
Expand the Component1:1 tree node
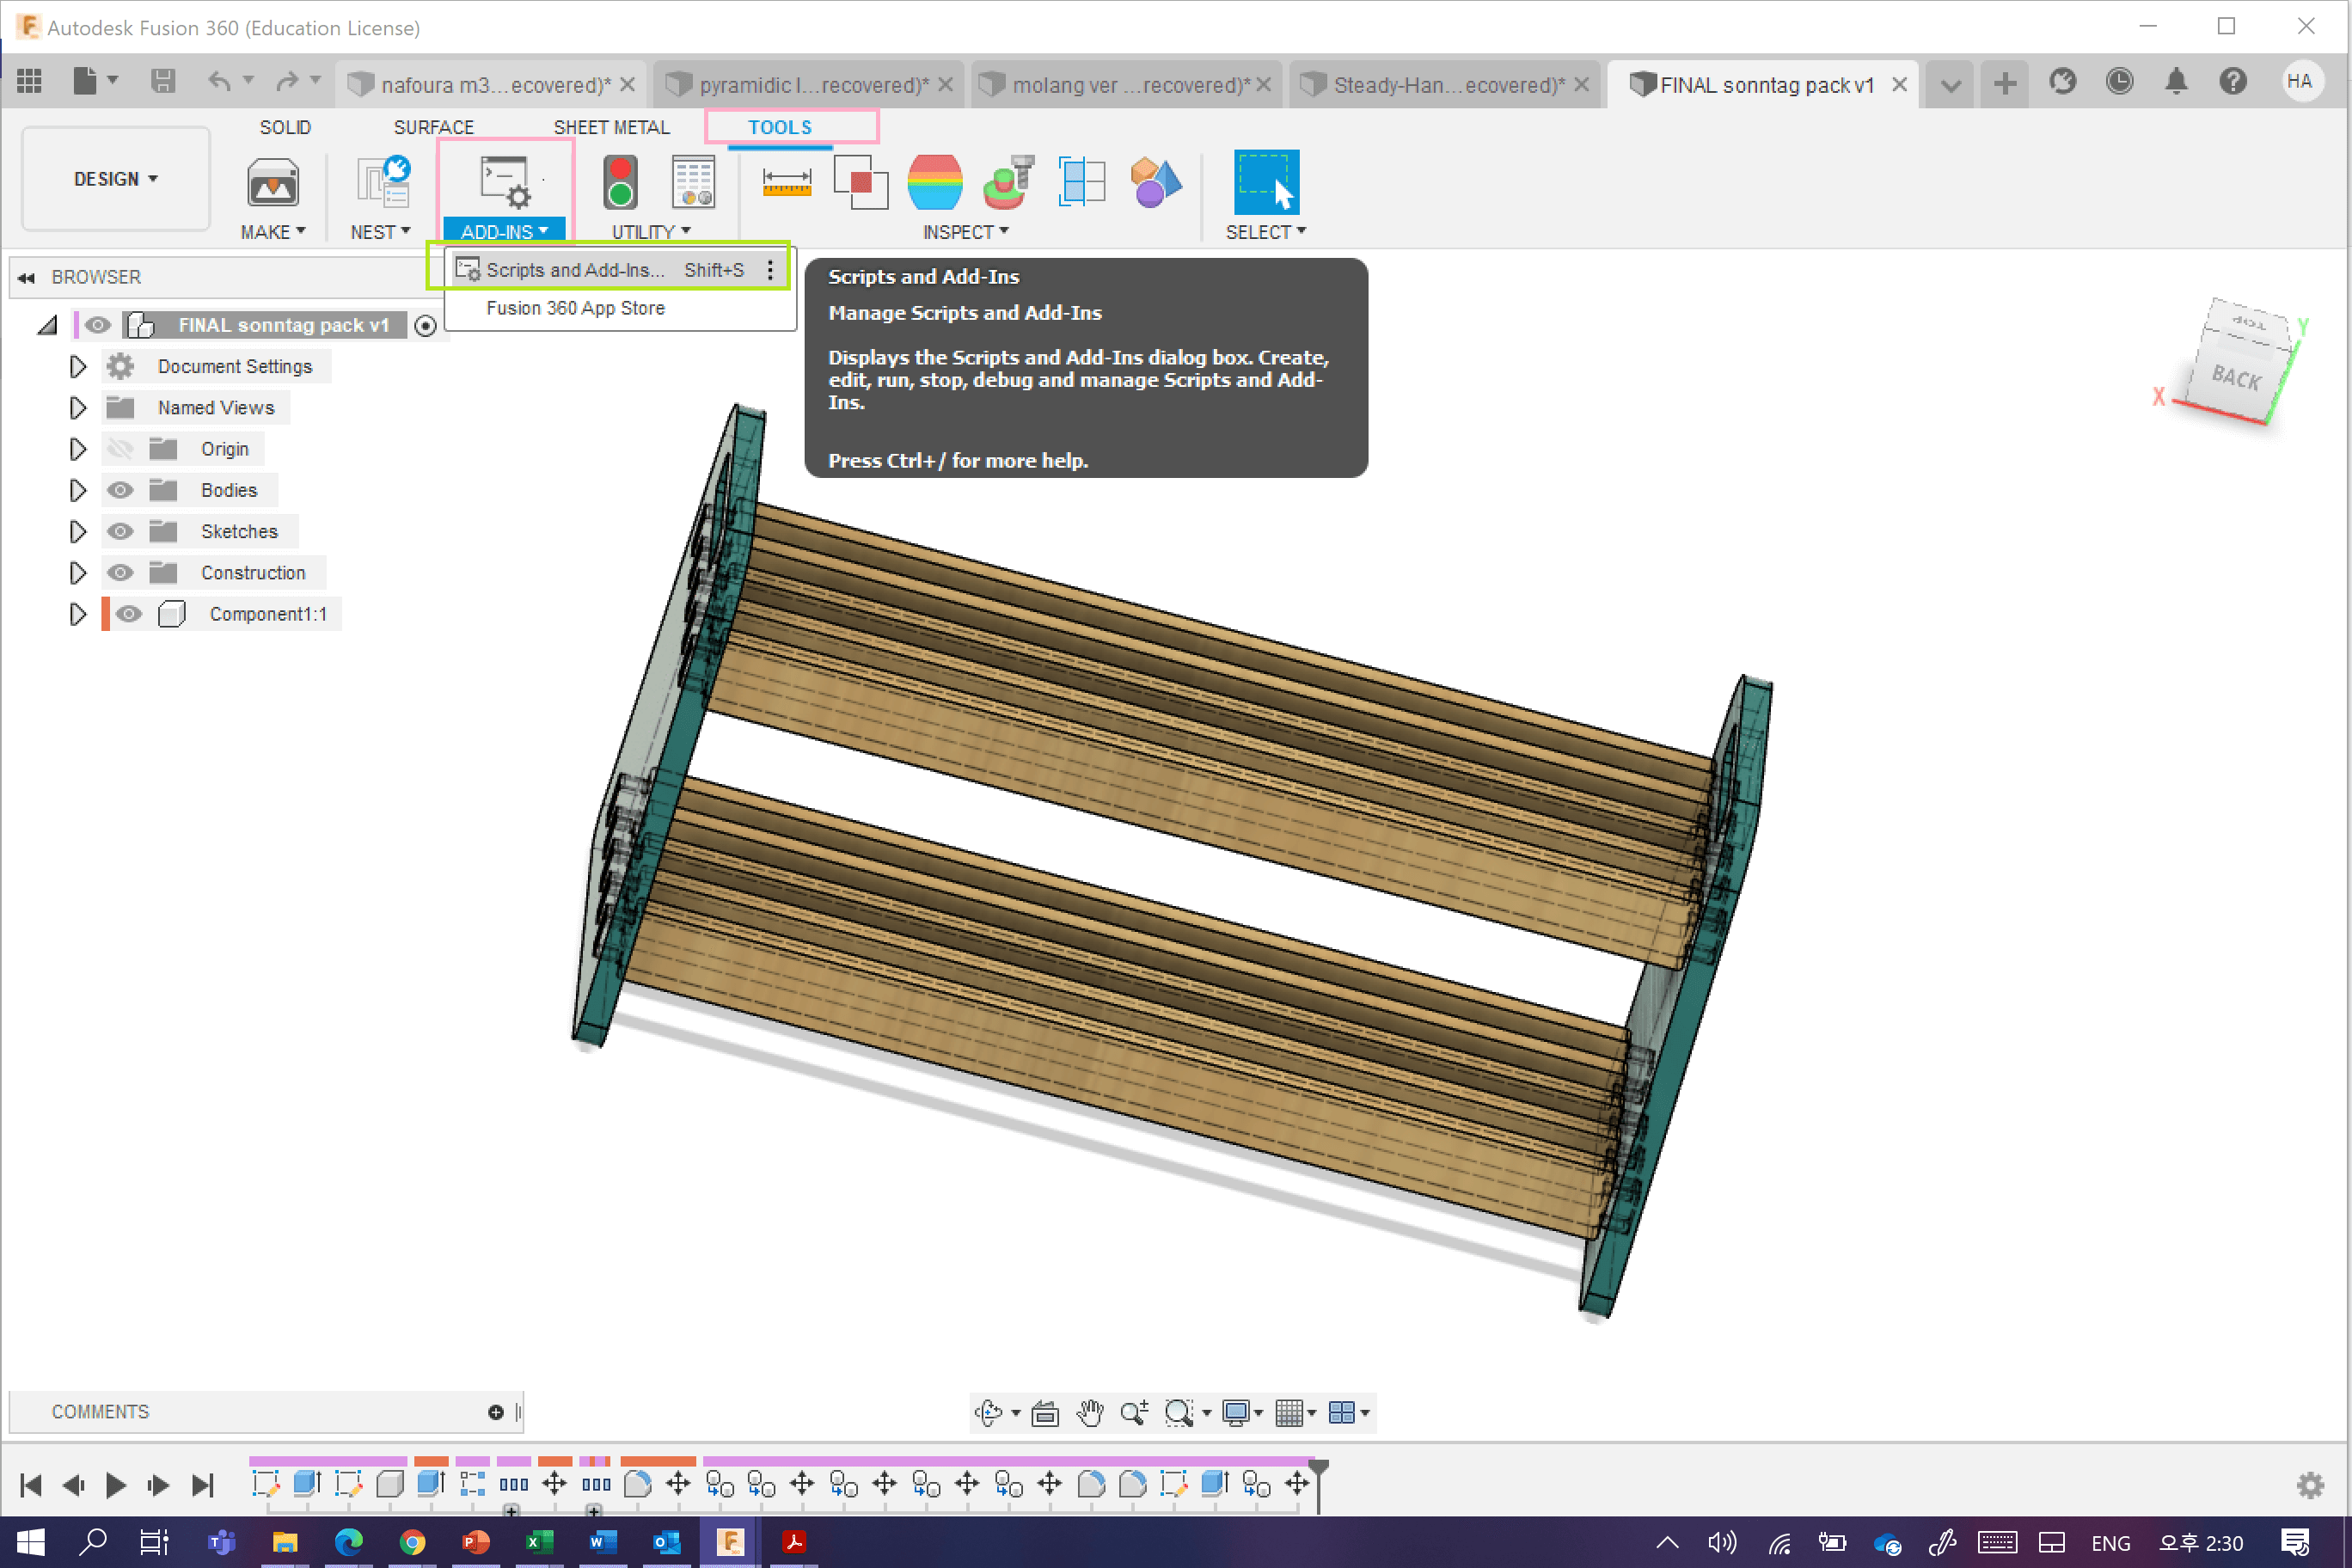tap(77, 614)
